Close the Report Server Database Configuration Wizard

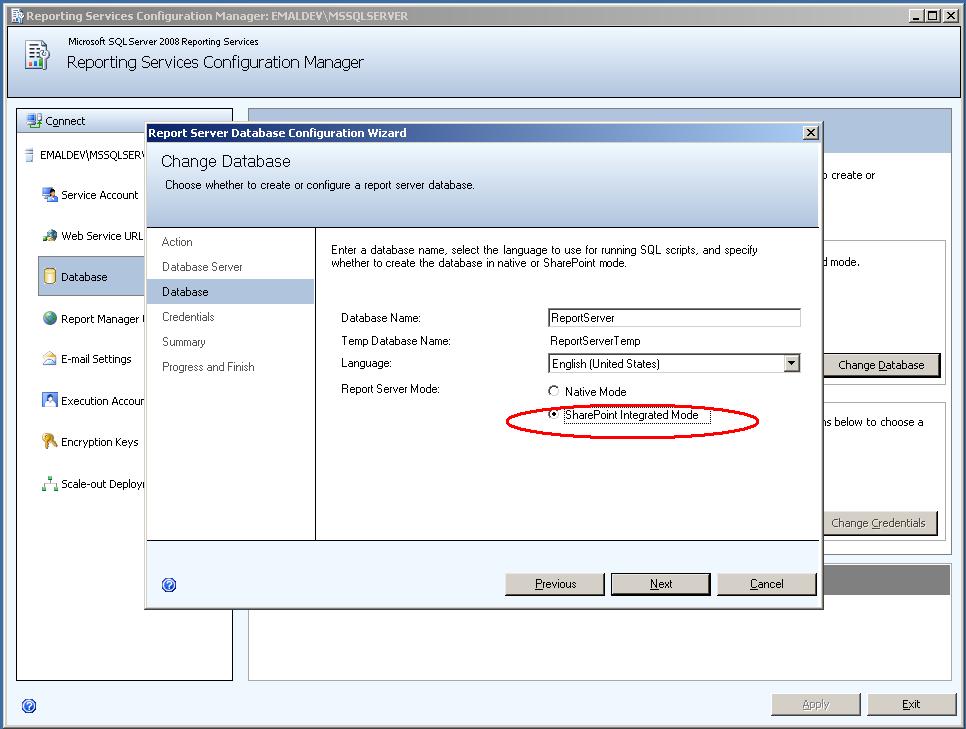pos(811,132)
